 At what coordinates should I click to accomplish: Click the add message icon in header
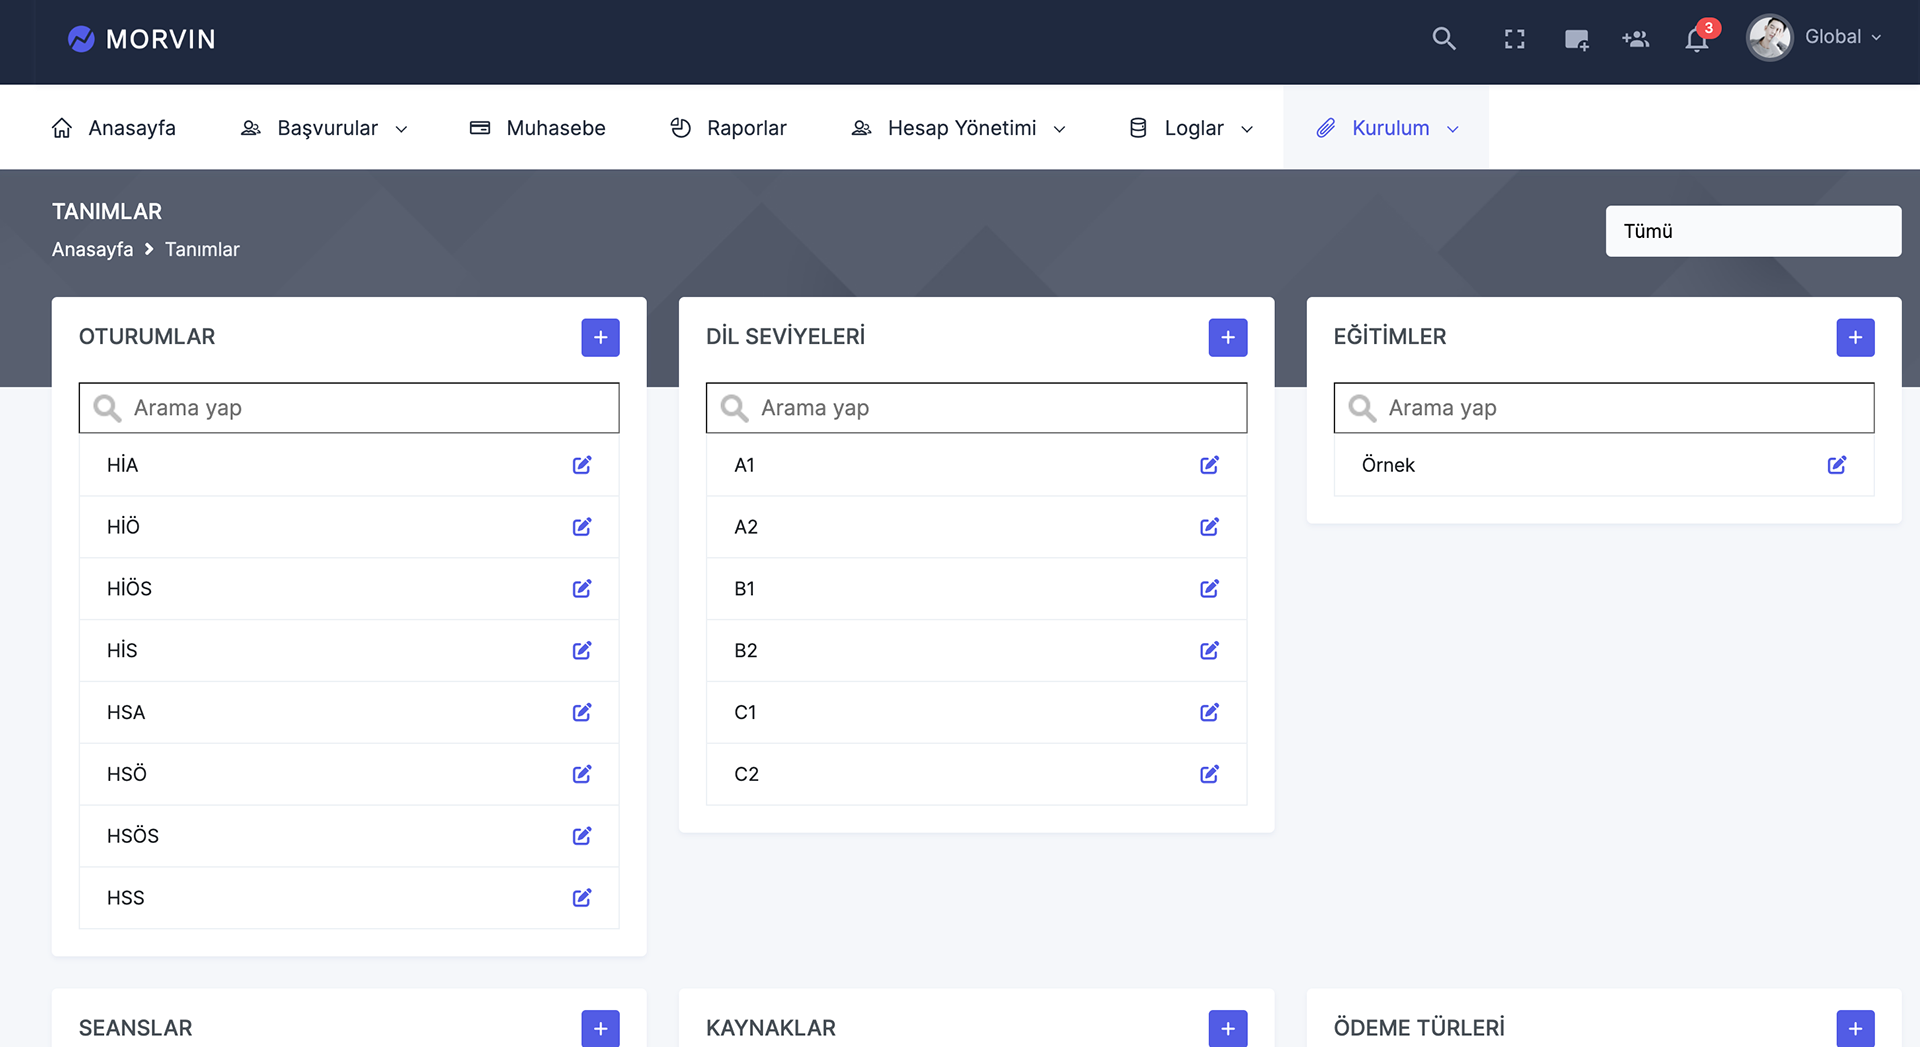point(1576,40)
